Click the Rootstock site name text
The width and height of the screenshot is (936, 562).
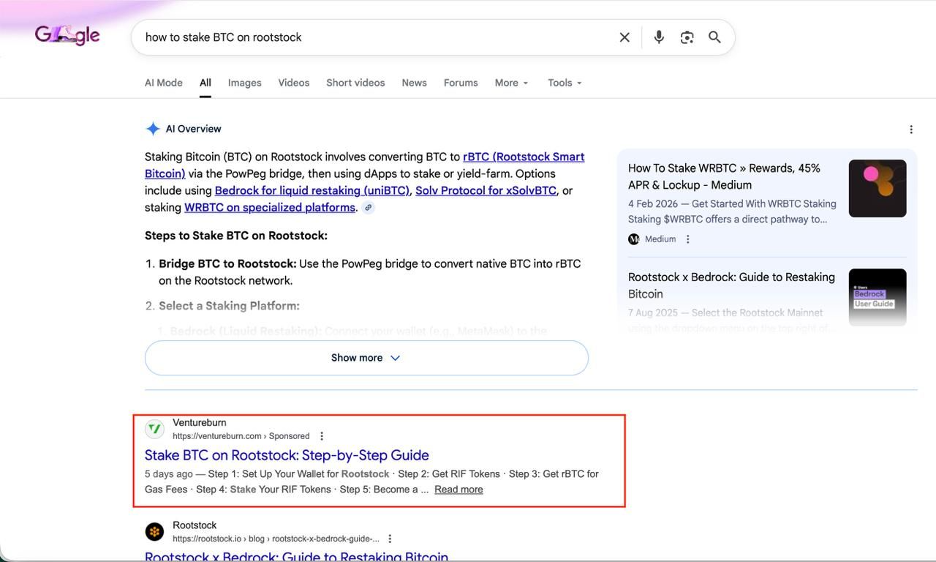(195, 525)
